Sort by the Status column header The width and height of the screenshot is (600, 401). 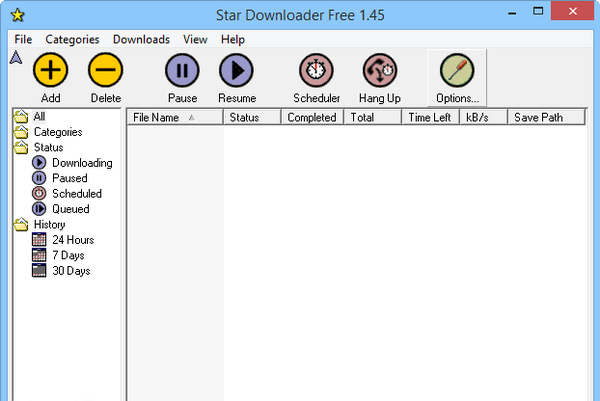(253, 117)
